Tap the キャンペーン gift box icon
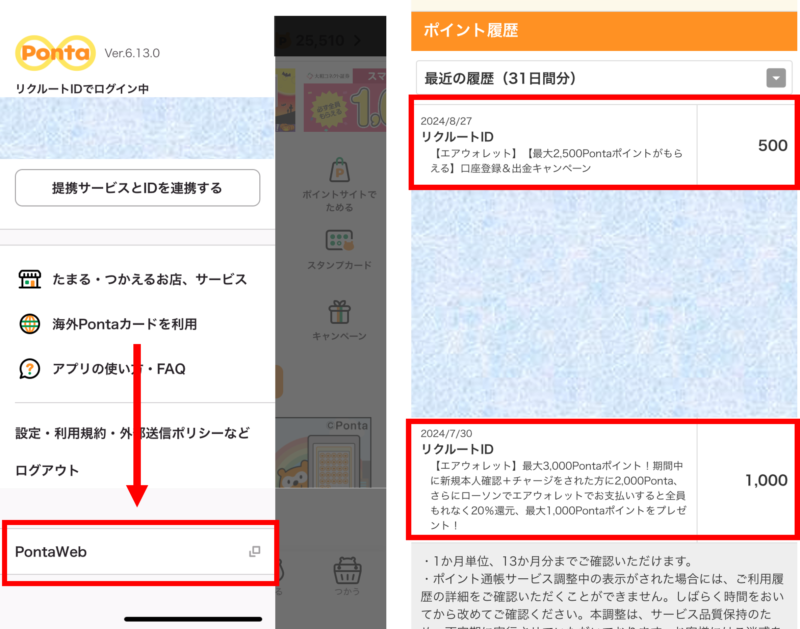Screen dimensions: 800x629 (x=339, y=312)
